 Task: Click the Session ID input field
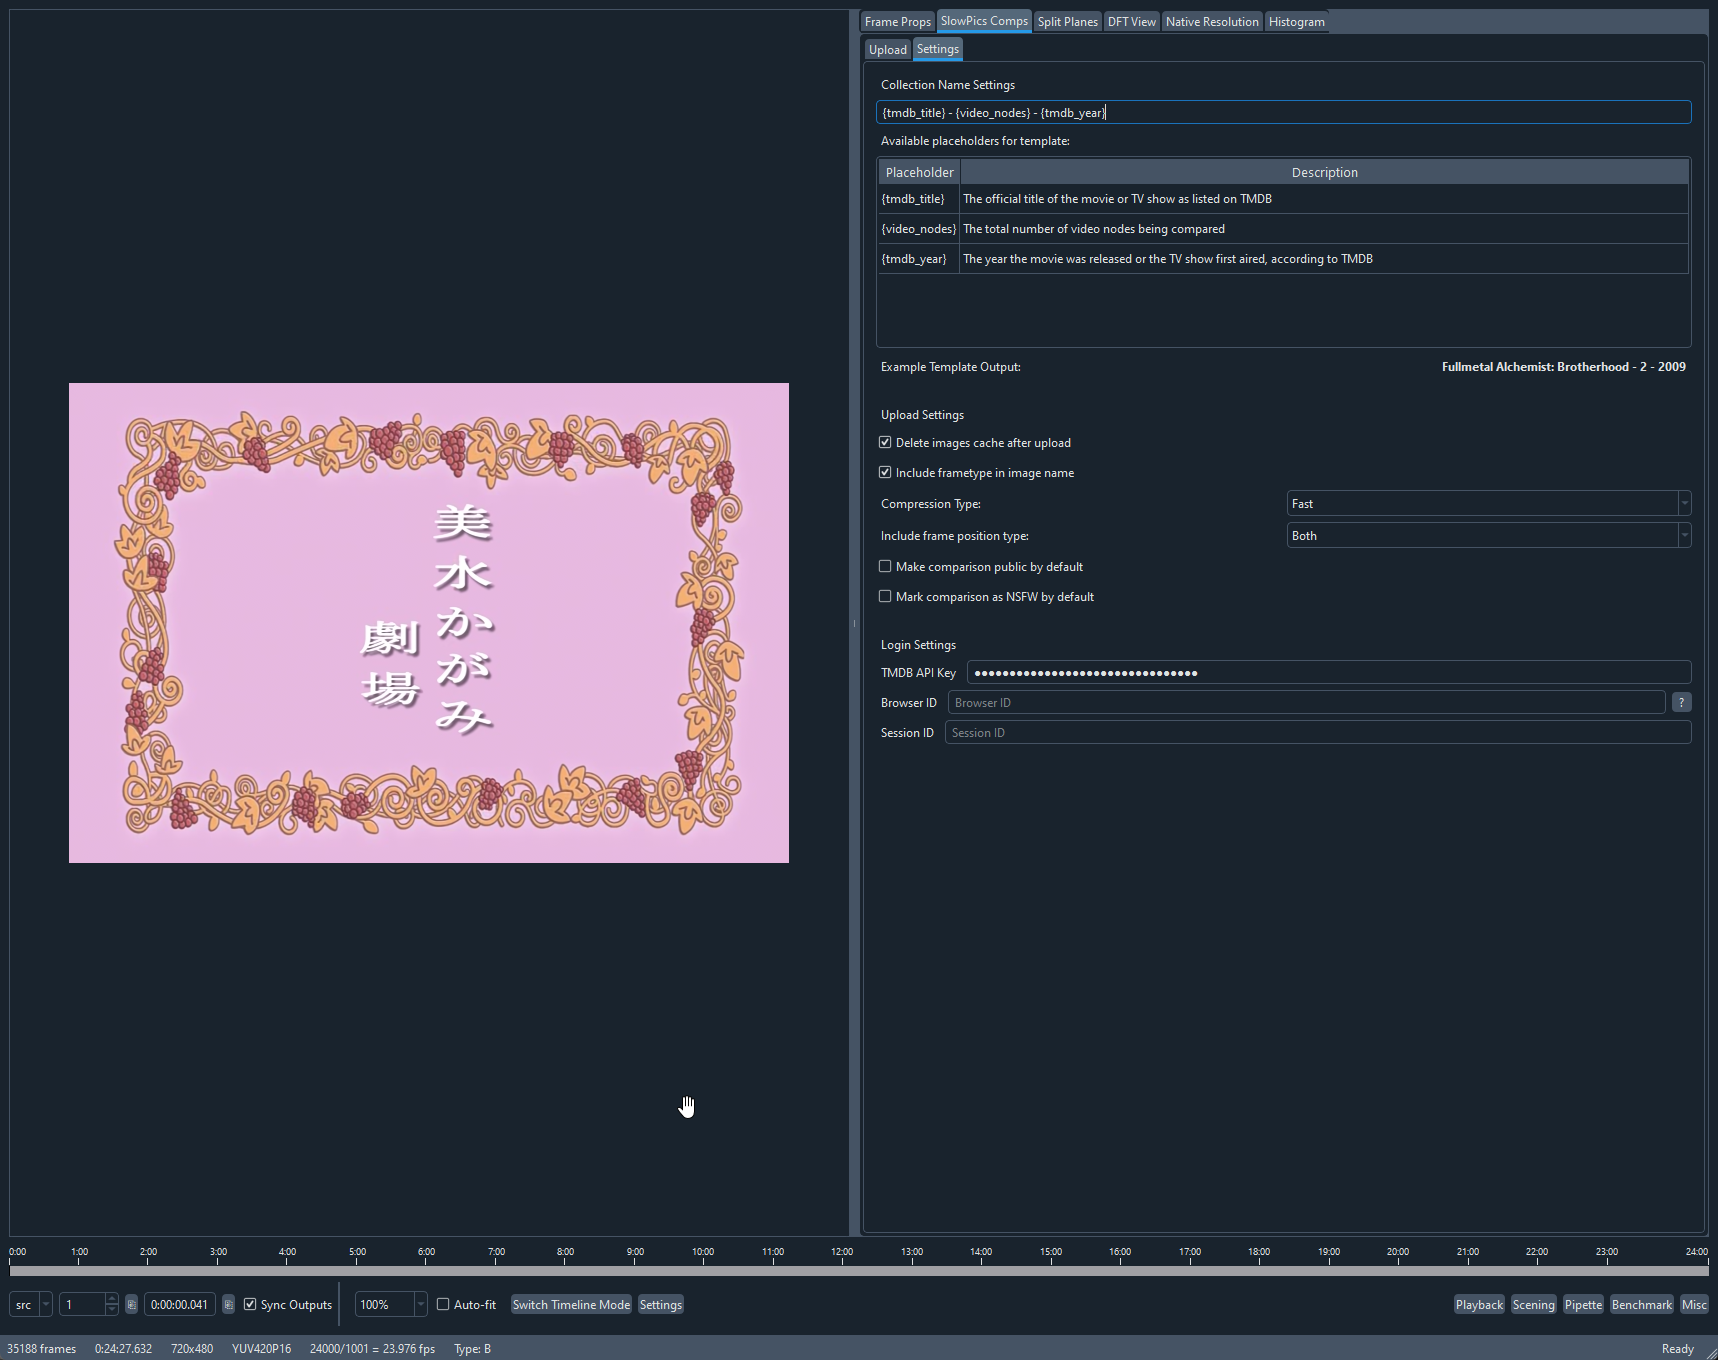pos(1317,732)
